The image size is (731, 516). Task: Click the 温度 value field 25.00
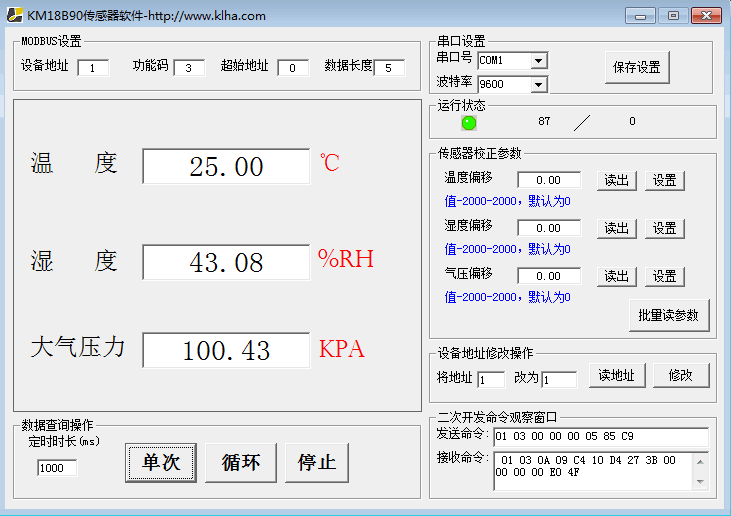point(226,166)
